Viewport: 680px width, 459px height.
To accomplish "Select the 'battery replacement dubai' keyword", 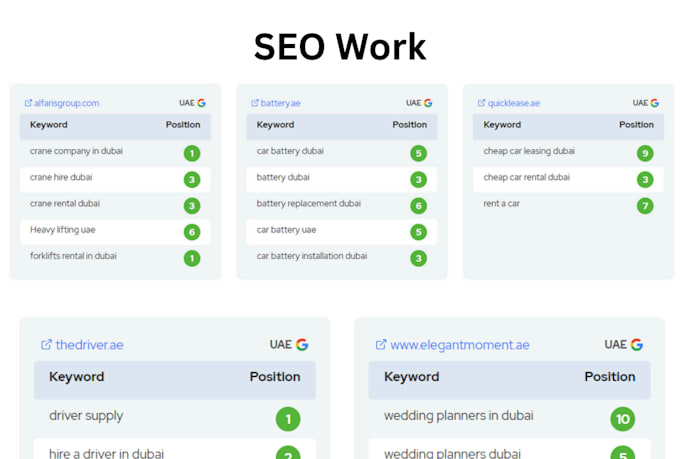I will (x=309, y=203).
